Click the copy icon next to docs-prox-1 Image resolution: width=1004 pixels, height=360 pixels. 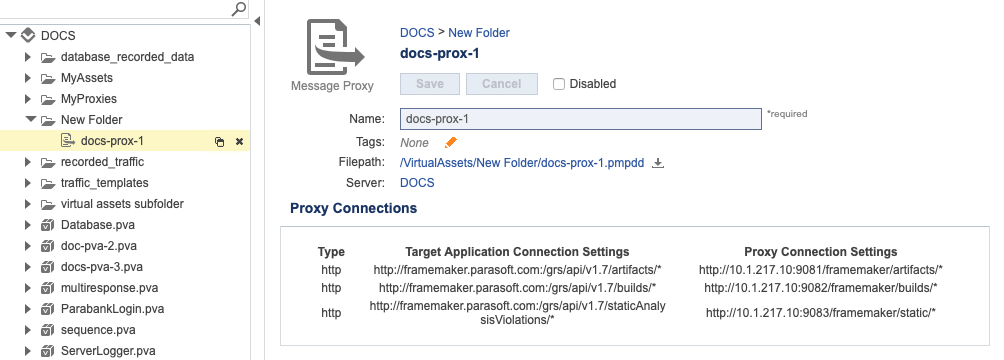click(219, 142)
